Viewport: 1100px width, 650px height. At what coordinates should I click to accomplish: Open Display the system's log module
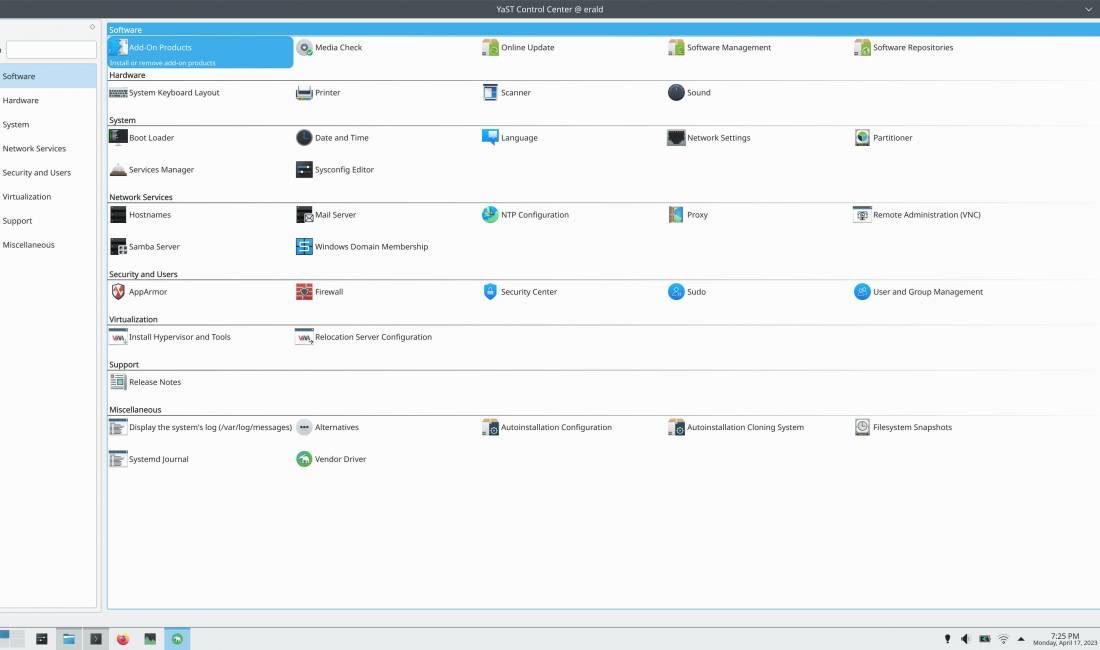[201, 427]
